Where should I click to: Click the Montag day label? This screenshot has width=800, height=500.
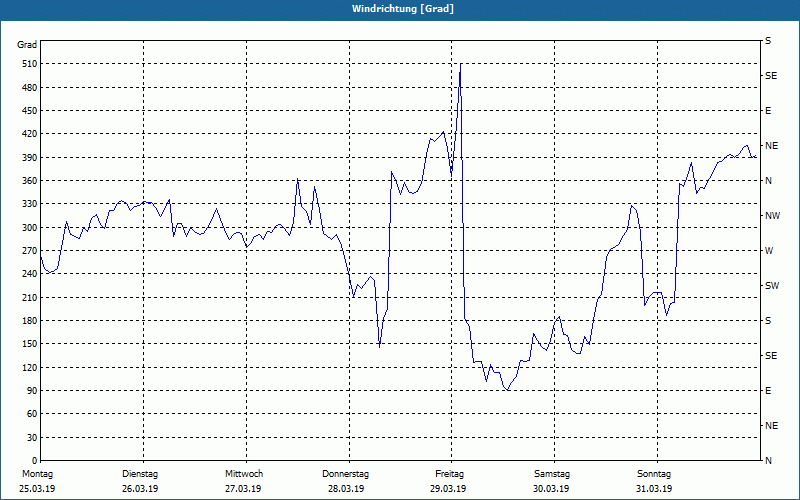click(x=37, y=474)
